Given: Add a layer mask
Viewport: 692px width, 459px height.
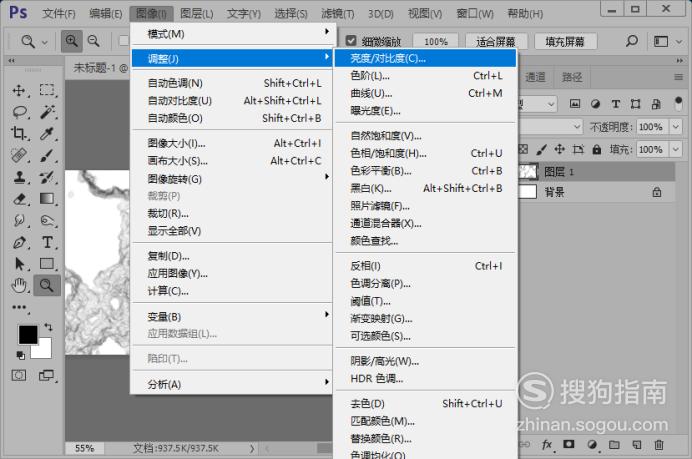Looking at the screenshot, I should coord(568,444).
